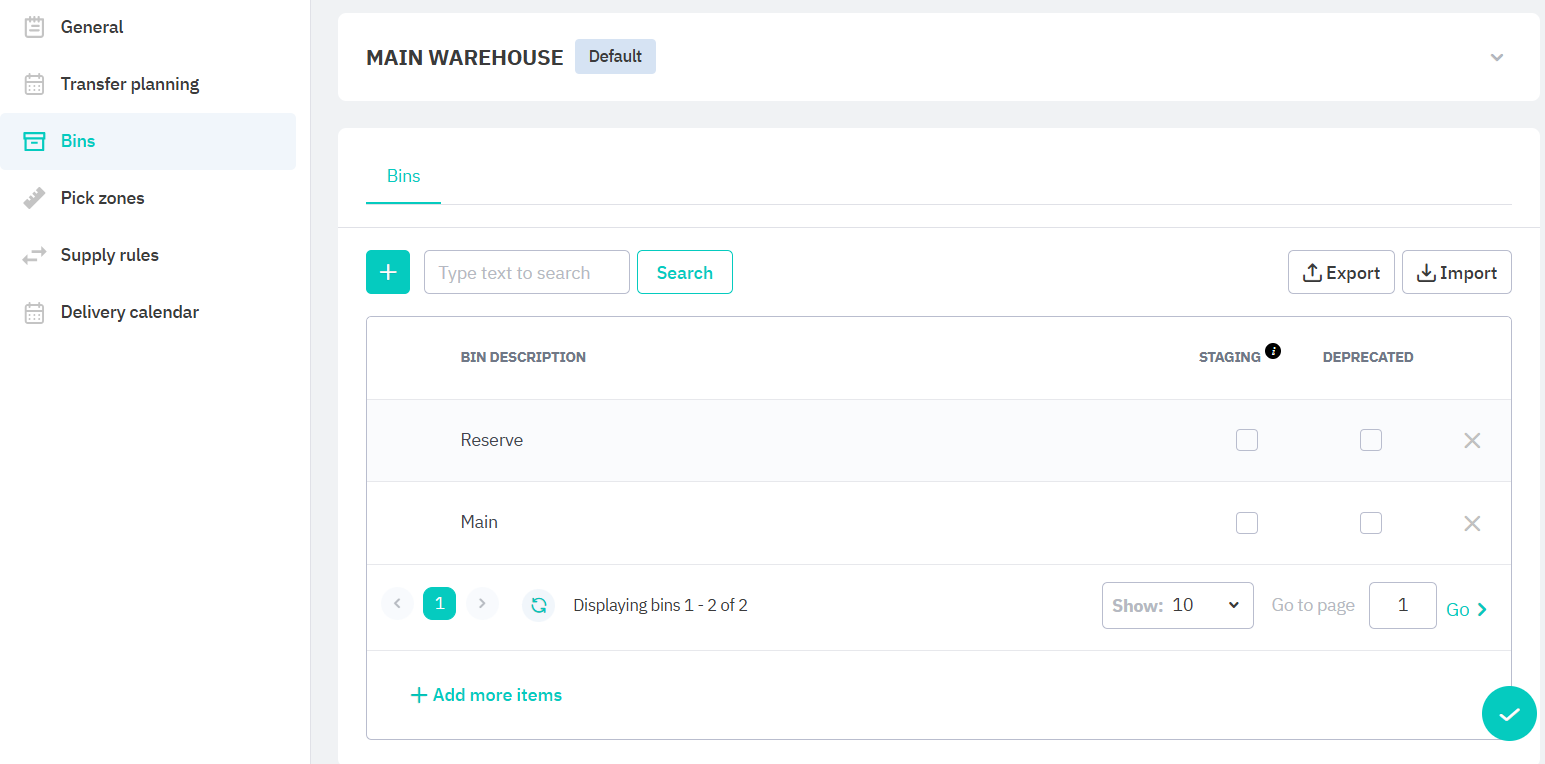Remove the Main bin using X icon
This screenshot has height=764, width=1545.
click(x=1471, y=523)
